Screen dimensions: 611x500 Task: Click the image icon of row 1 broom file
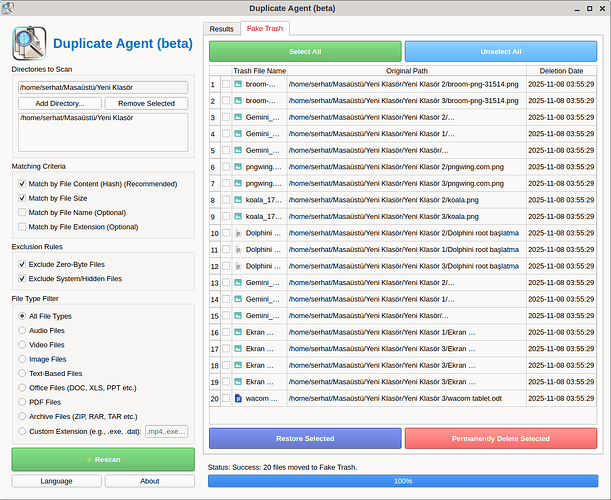[x=238, y=85]
